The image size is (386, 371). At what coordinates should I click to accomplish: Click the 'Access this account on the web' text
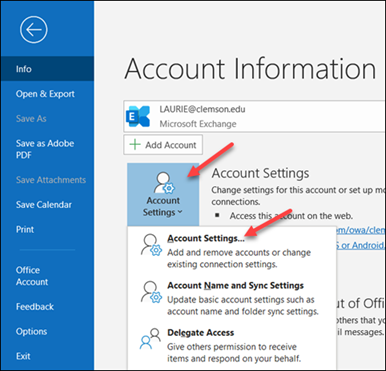[x=291, y=216]
